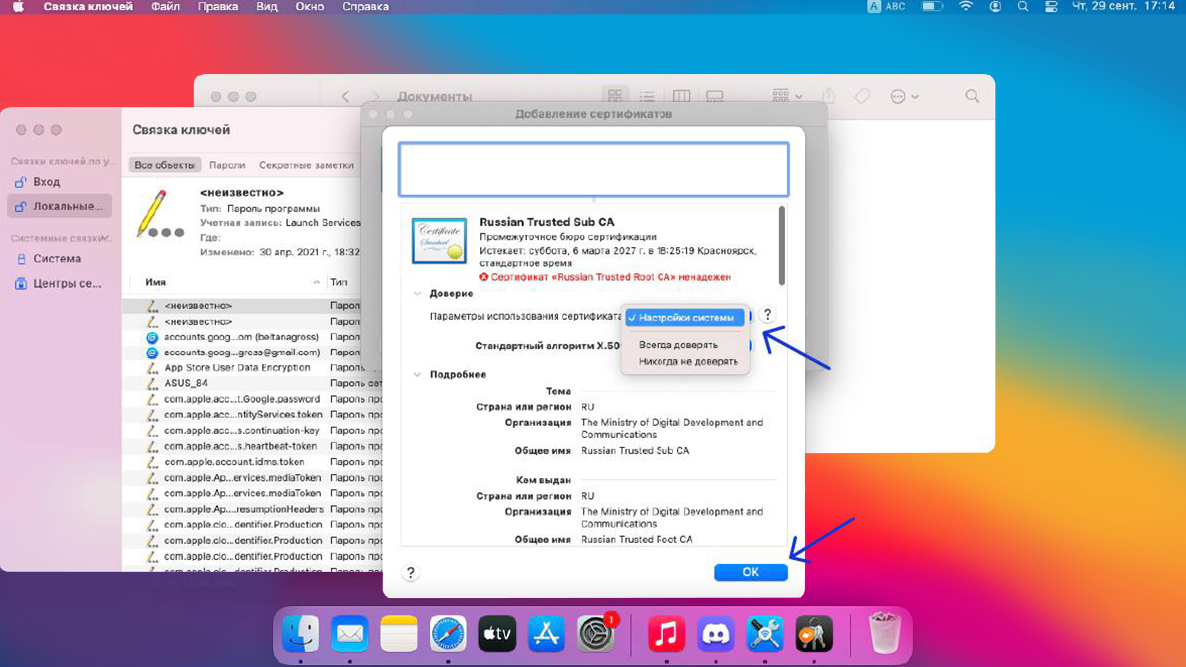The height and width of the screenshot is (667, 1186).
Task: Switch Finder to list view
Action: 647,96
